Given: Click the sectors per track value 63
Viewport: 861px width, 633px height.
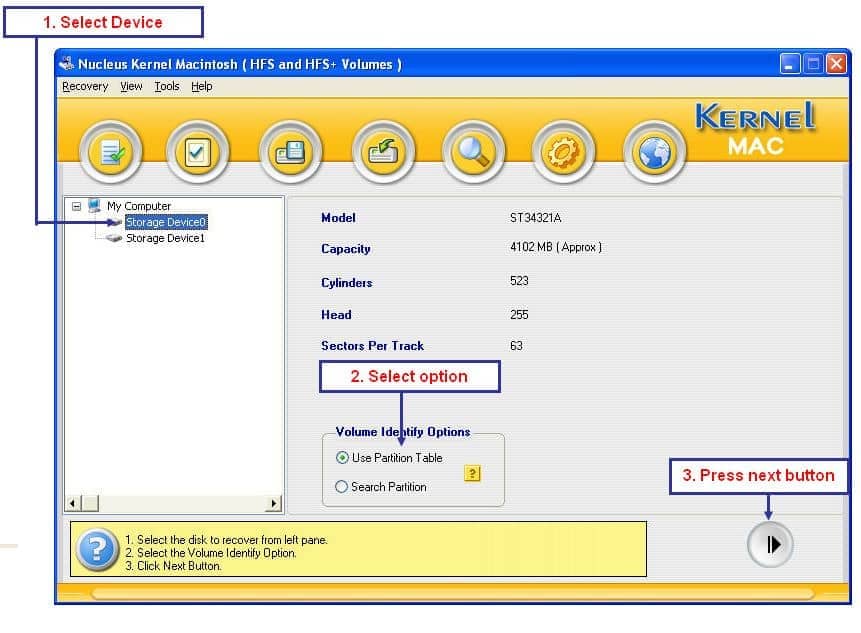Looking at the screenshot, I should (x=516, y=346).
